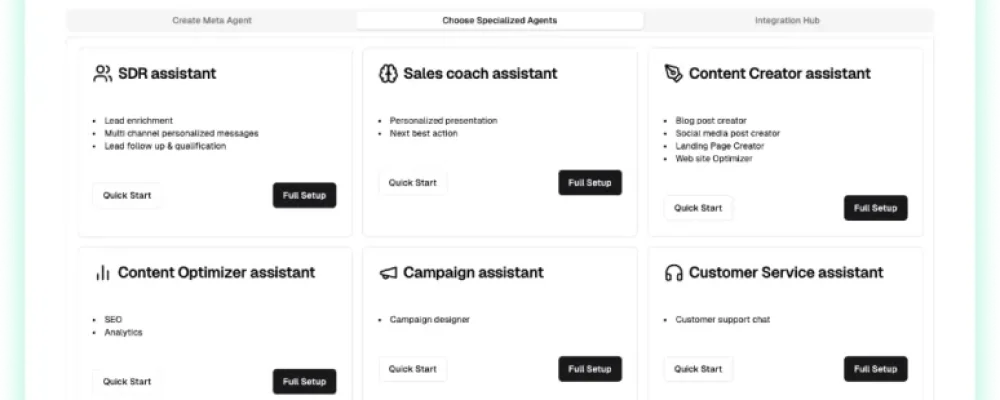Switch to the Create Meta Agent tab

pyautogui.click(x=212, y=20)
